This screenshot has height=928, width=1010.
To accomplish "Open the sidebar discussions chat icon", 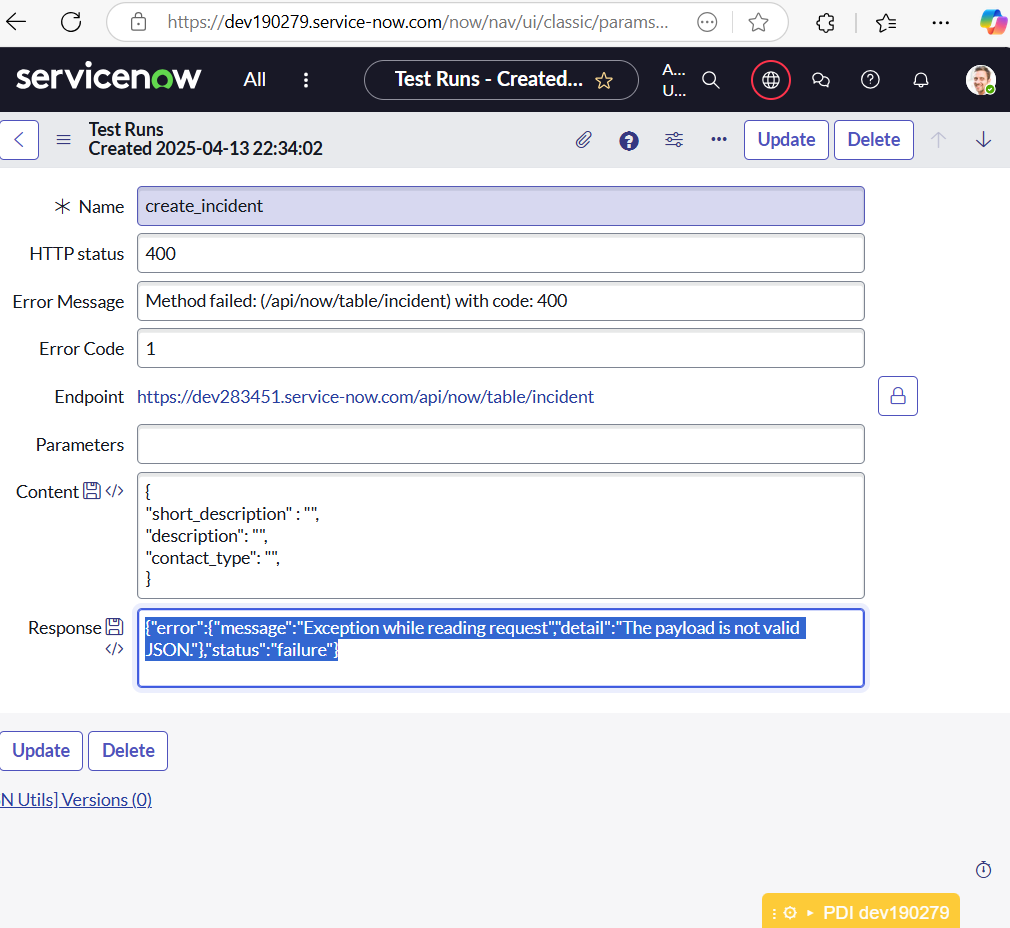I will 821,80.
